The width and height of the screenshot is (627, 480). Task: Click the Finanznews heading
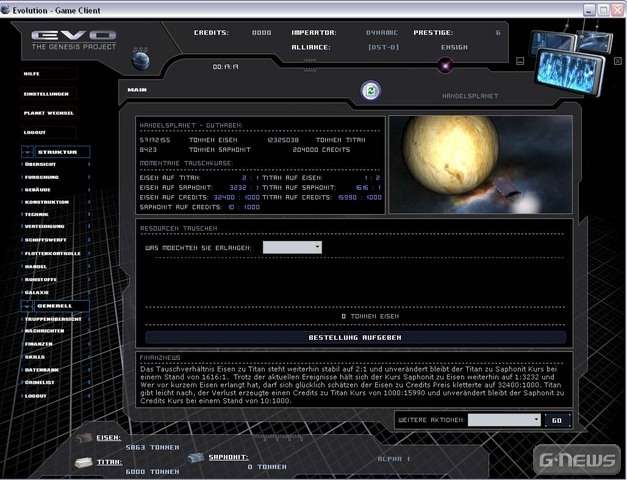point(160,358)
